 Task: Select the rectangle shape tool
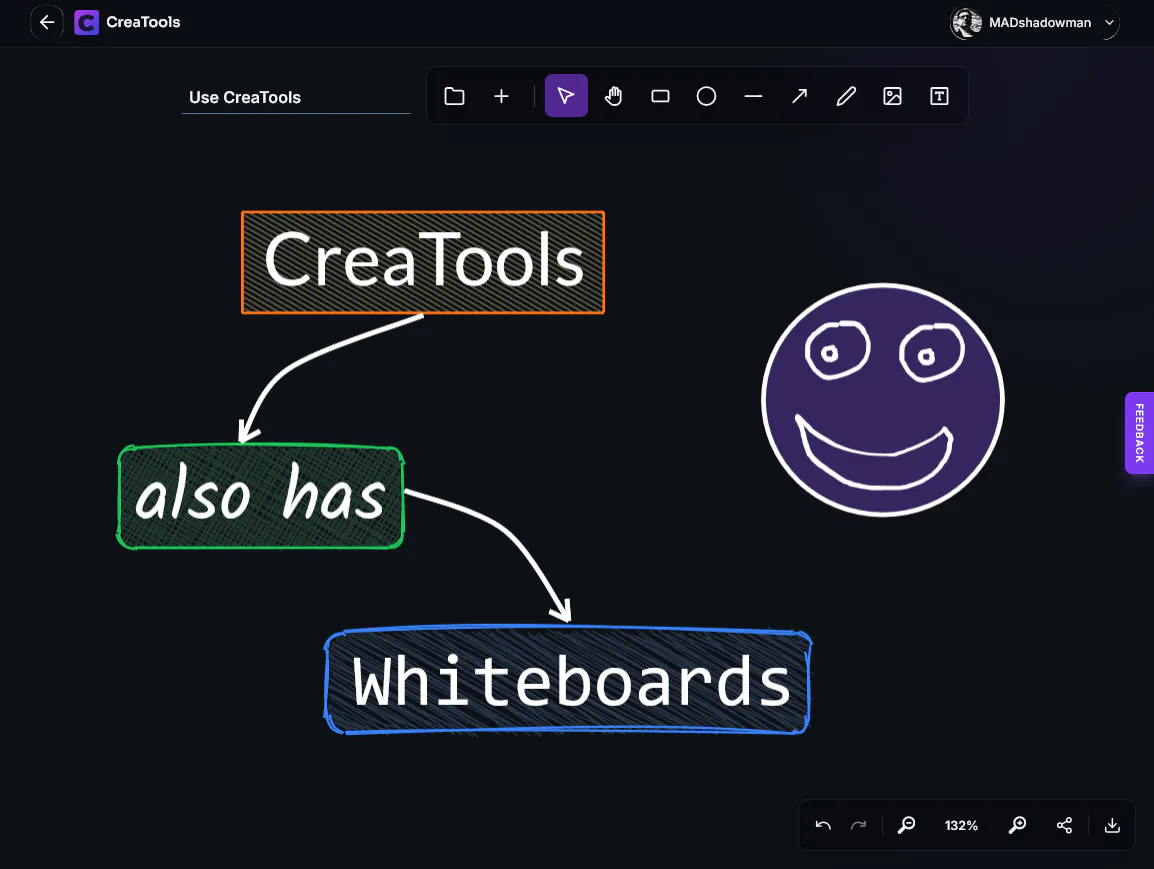pos(660,96)
